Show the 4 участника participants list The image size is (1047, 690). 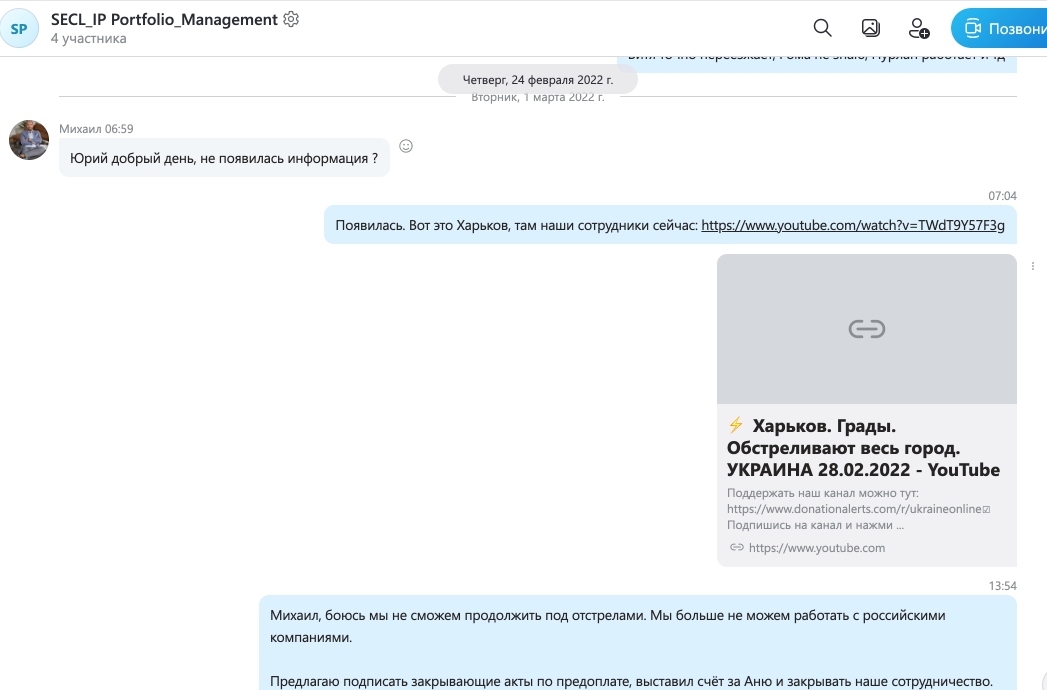(x=88, y=39)
